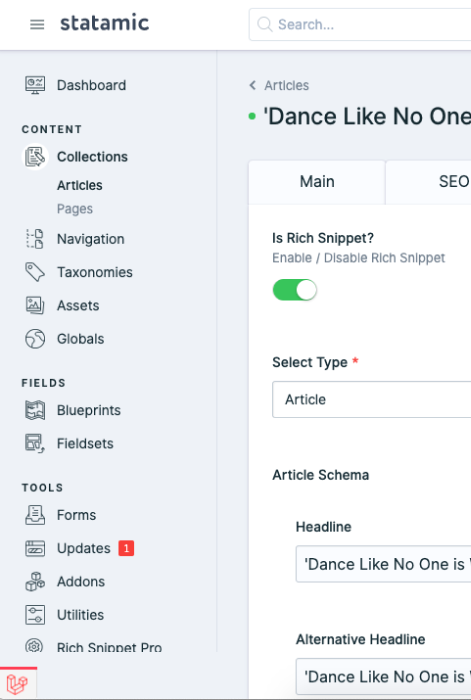Disable the Is Rich Snippet toggle
The image size is (471, 700).
295,290
